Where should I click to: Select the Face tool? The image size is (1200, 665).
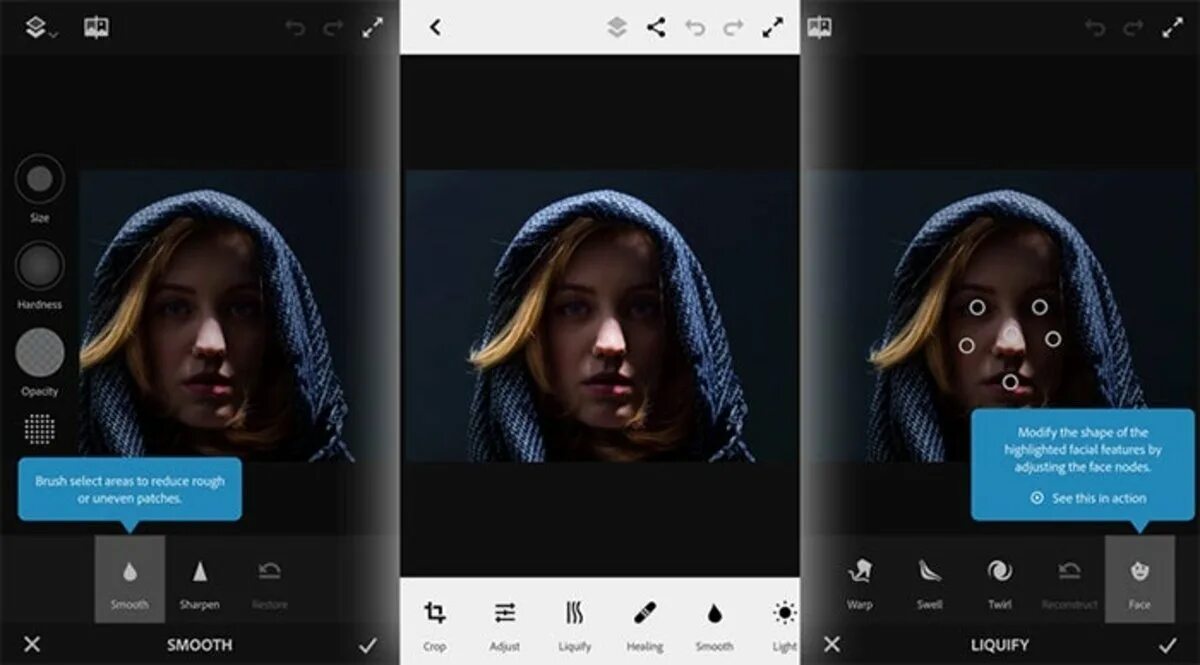point(1140,579)
